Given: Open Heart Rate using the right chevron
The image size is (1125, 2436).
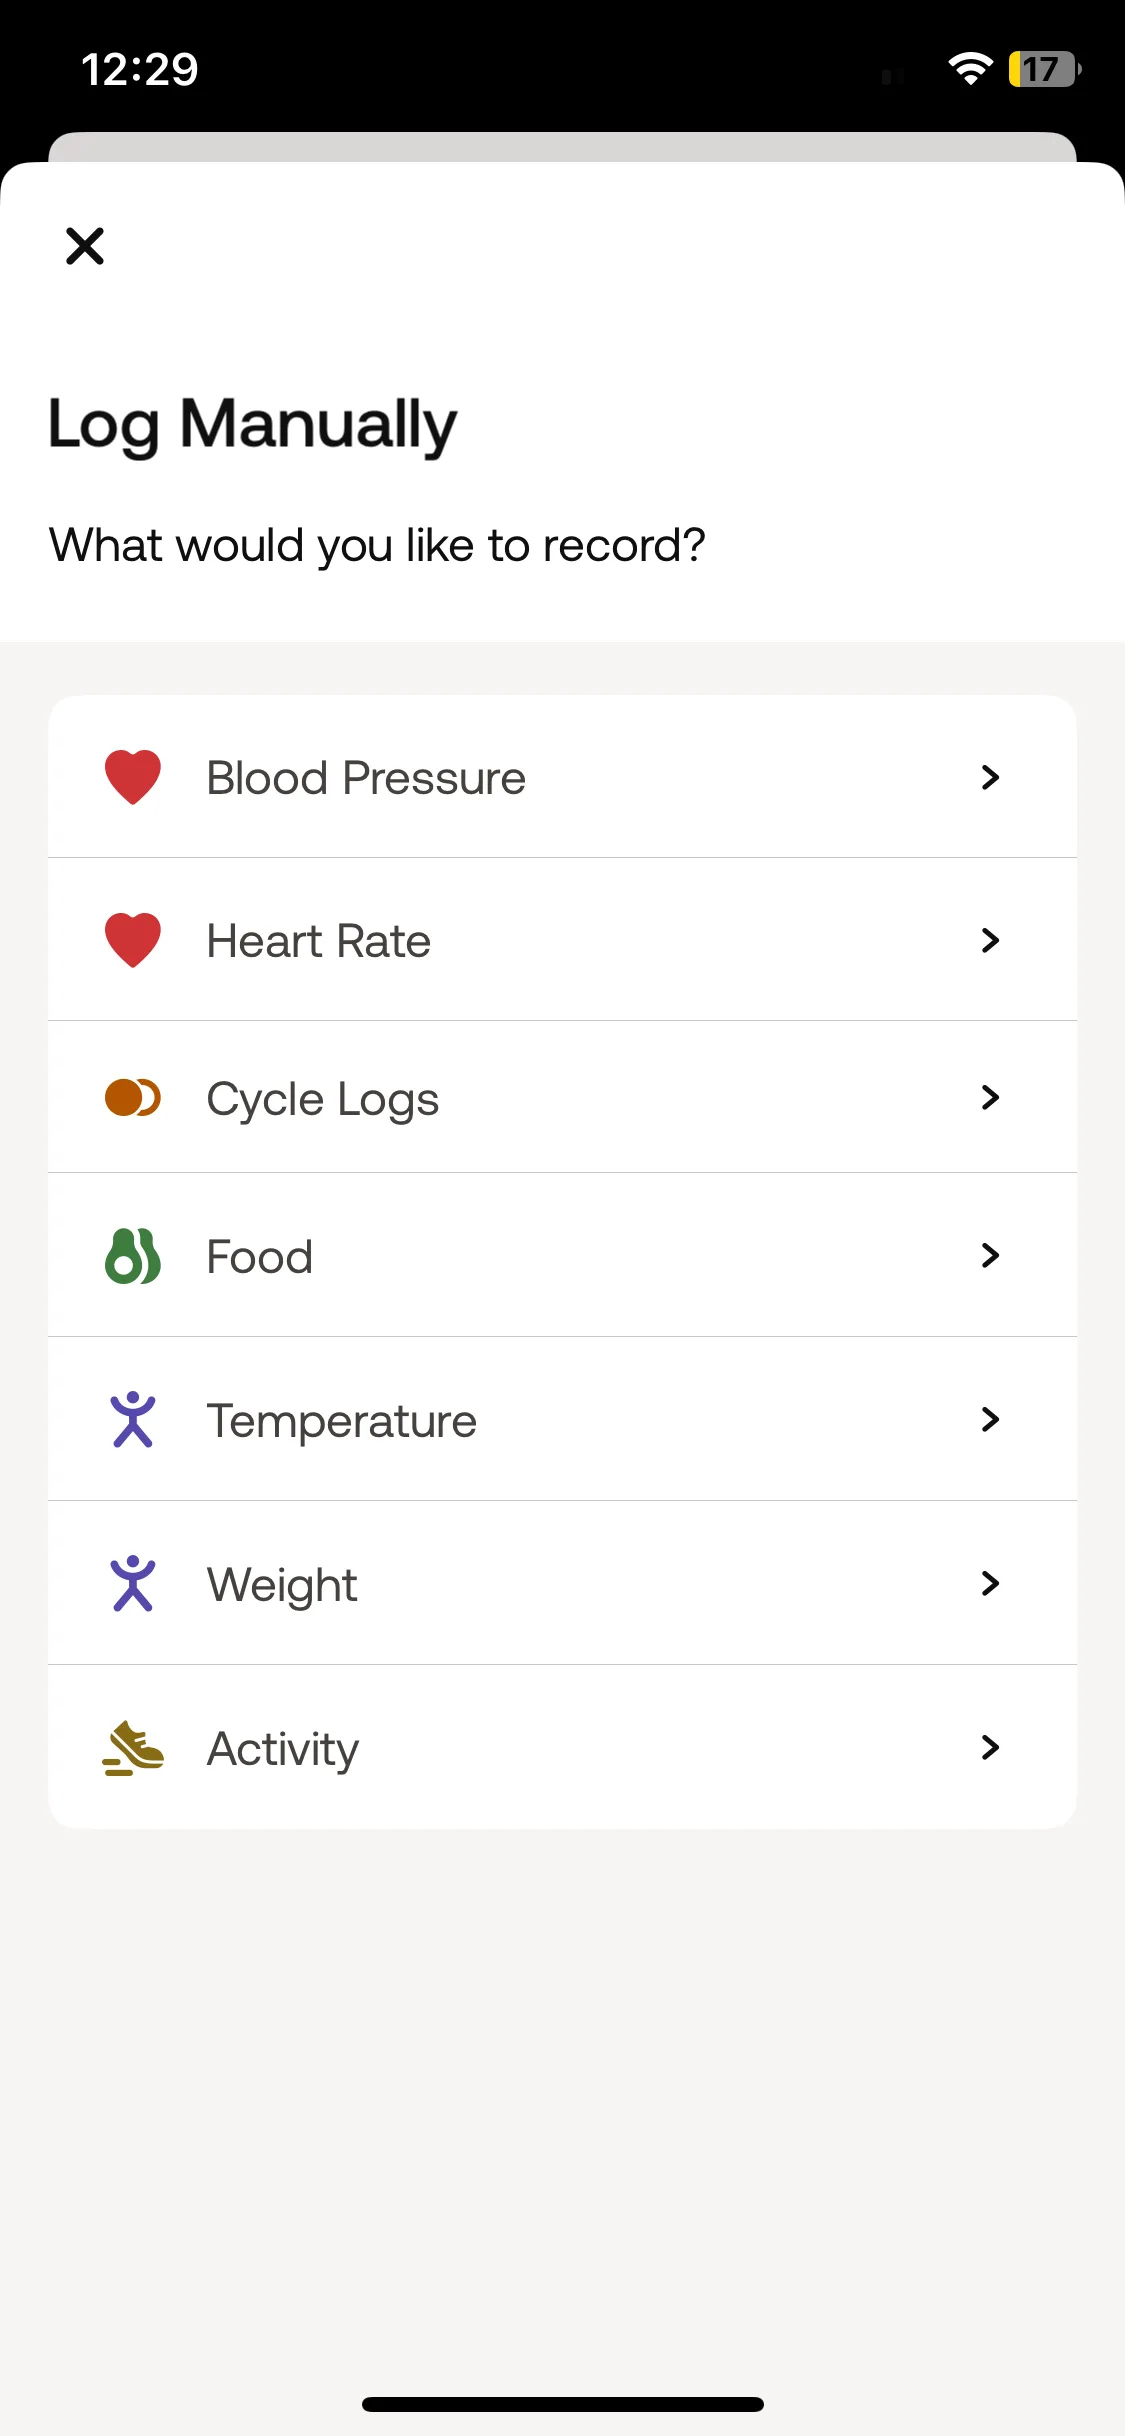Looking at the screenshot, I should (990, 940).
